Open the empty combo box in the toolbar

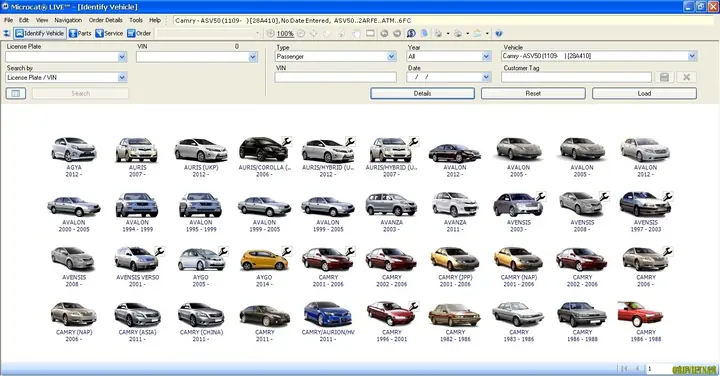tap(208, 34)
